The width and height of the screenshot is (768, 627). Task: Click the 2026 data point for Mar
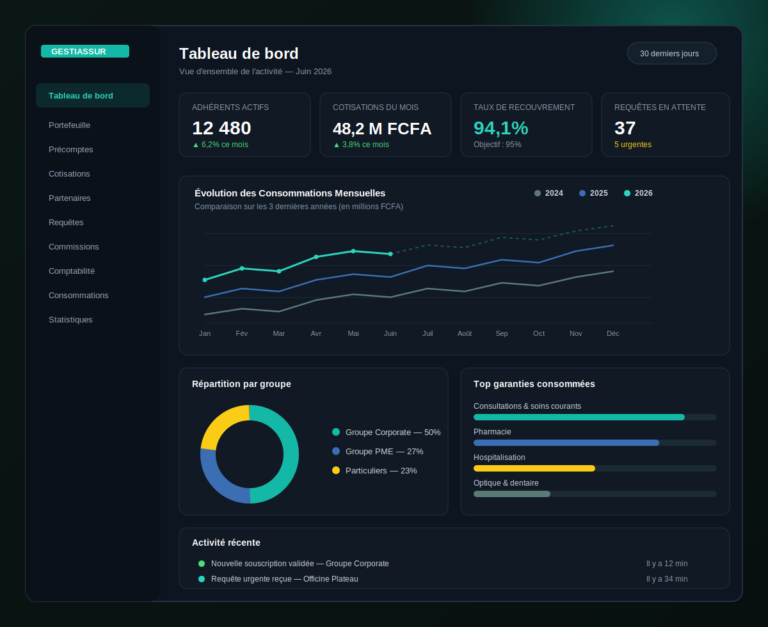coord(279,271)
